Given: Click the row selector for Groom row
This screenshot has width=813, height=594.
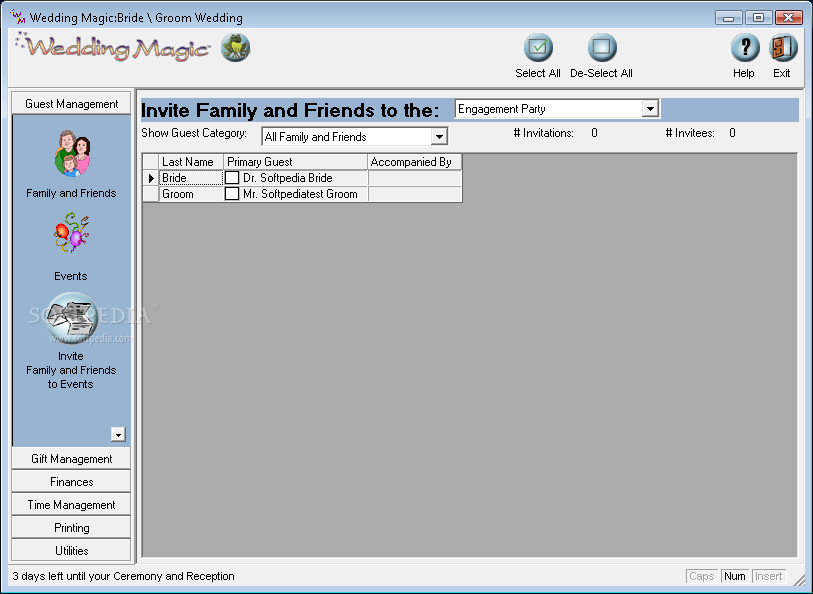Looking at the screenshot, I should (150, 194).
